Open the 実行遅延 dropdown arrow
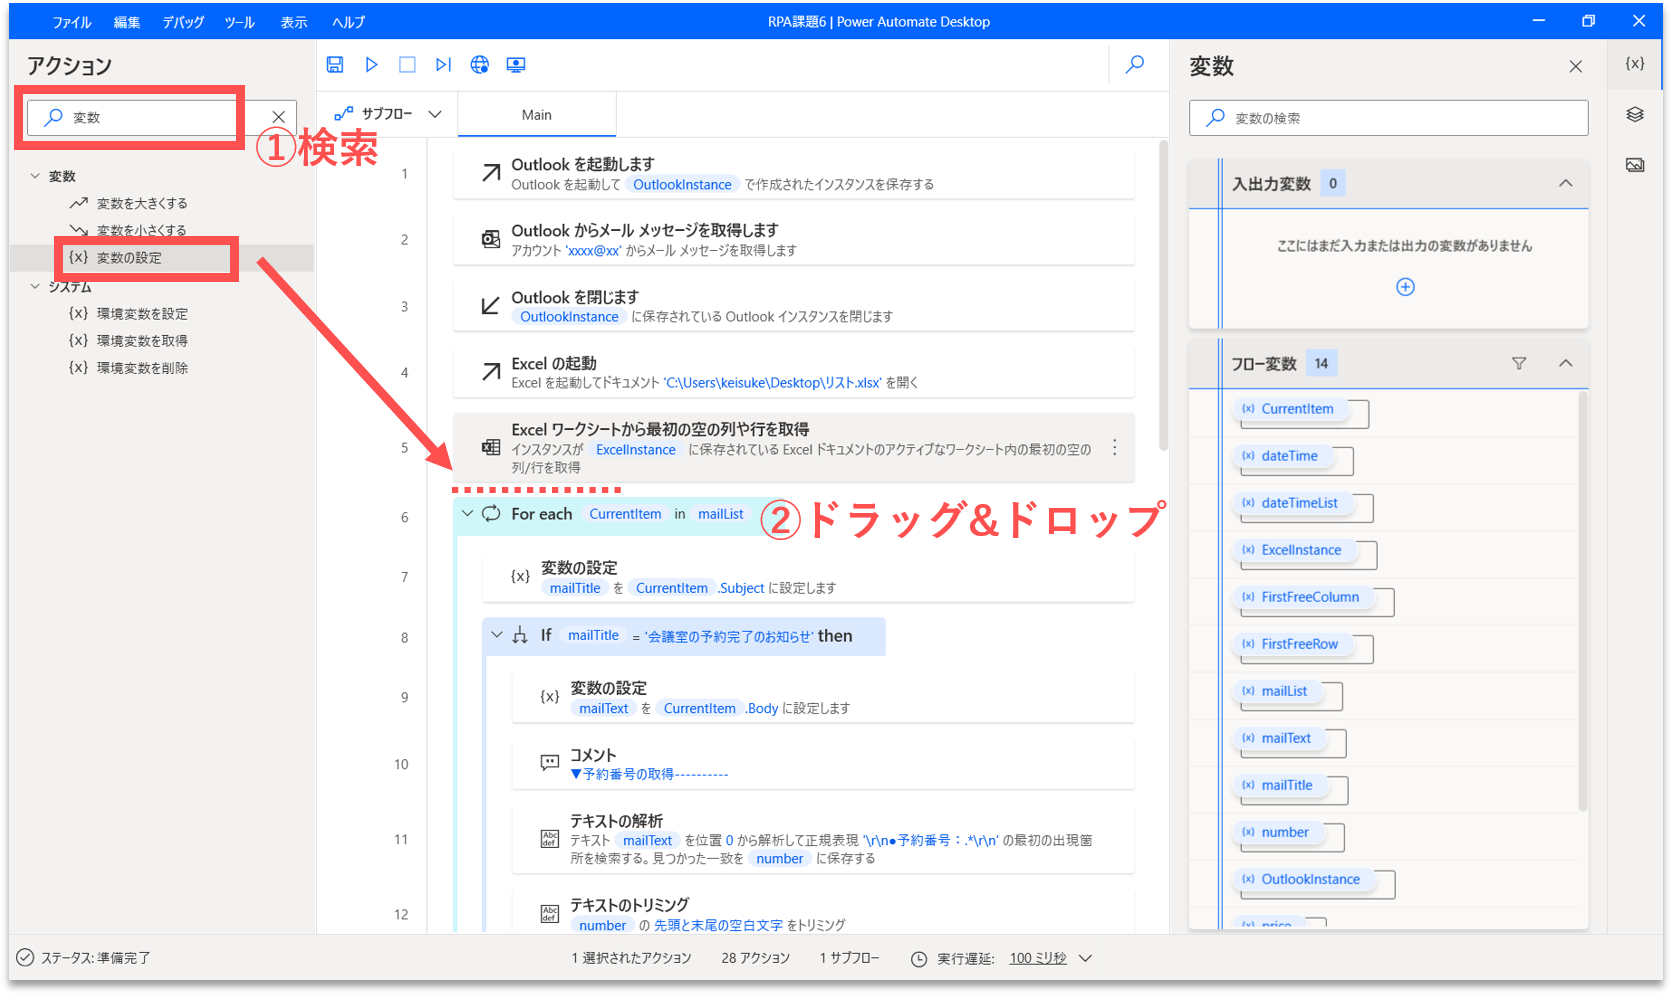Image resolution: width=1672 pixels, height=995 pixels. tap(1086, 958)
